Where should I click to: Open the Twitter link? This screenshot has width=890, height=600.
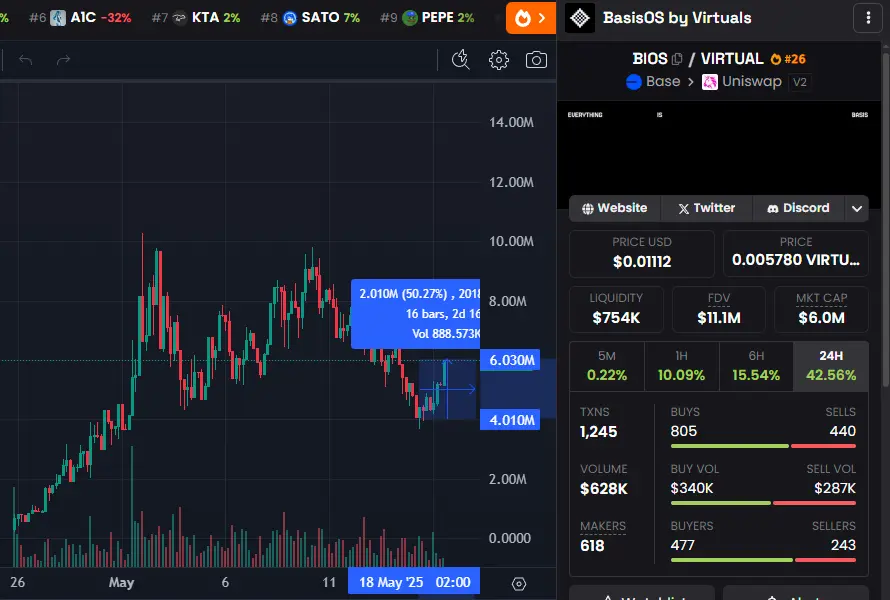(707, 208)
